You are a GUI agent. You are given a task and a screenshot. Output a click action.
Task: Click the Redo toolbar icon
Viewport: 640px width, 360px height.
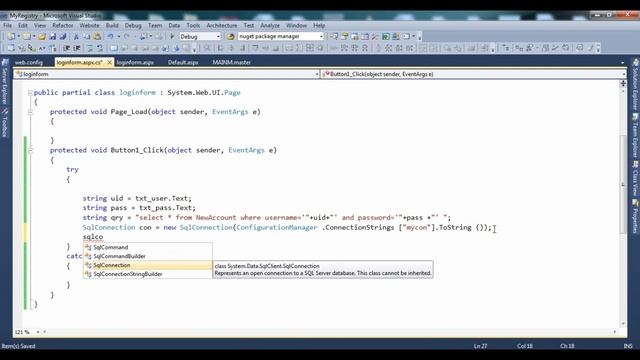click(127, 36)
